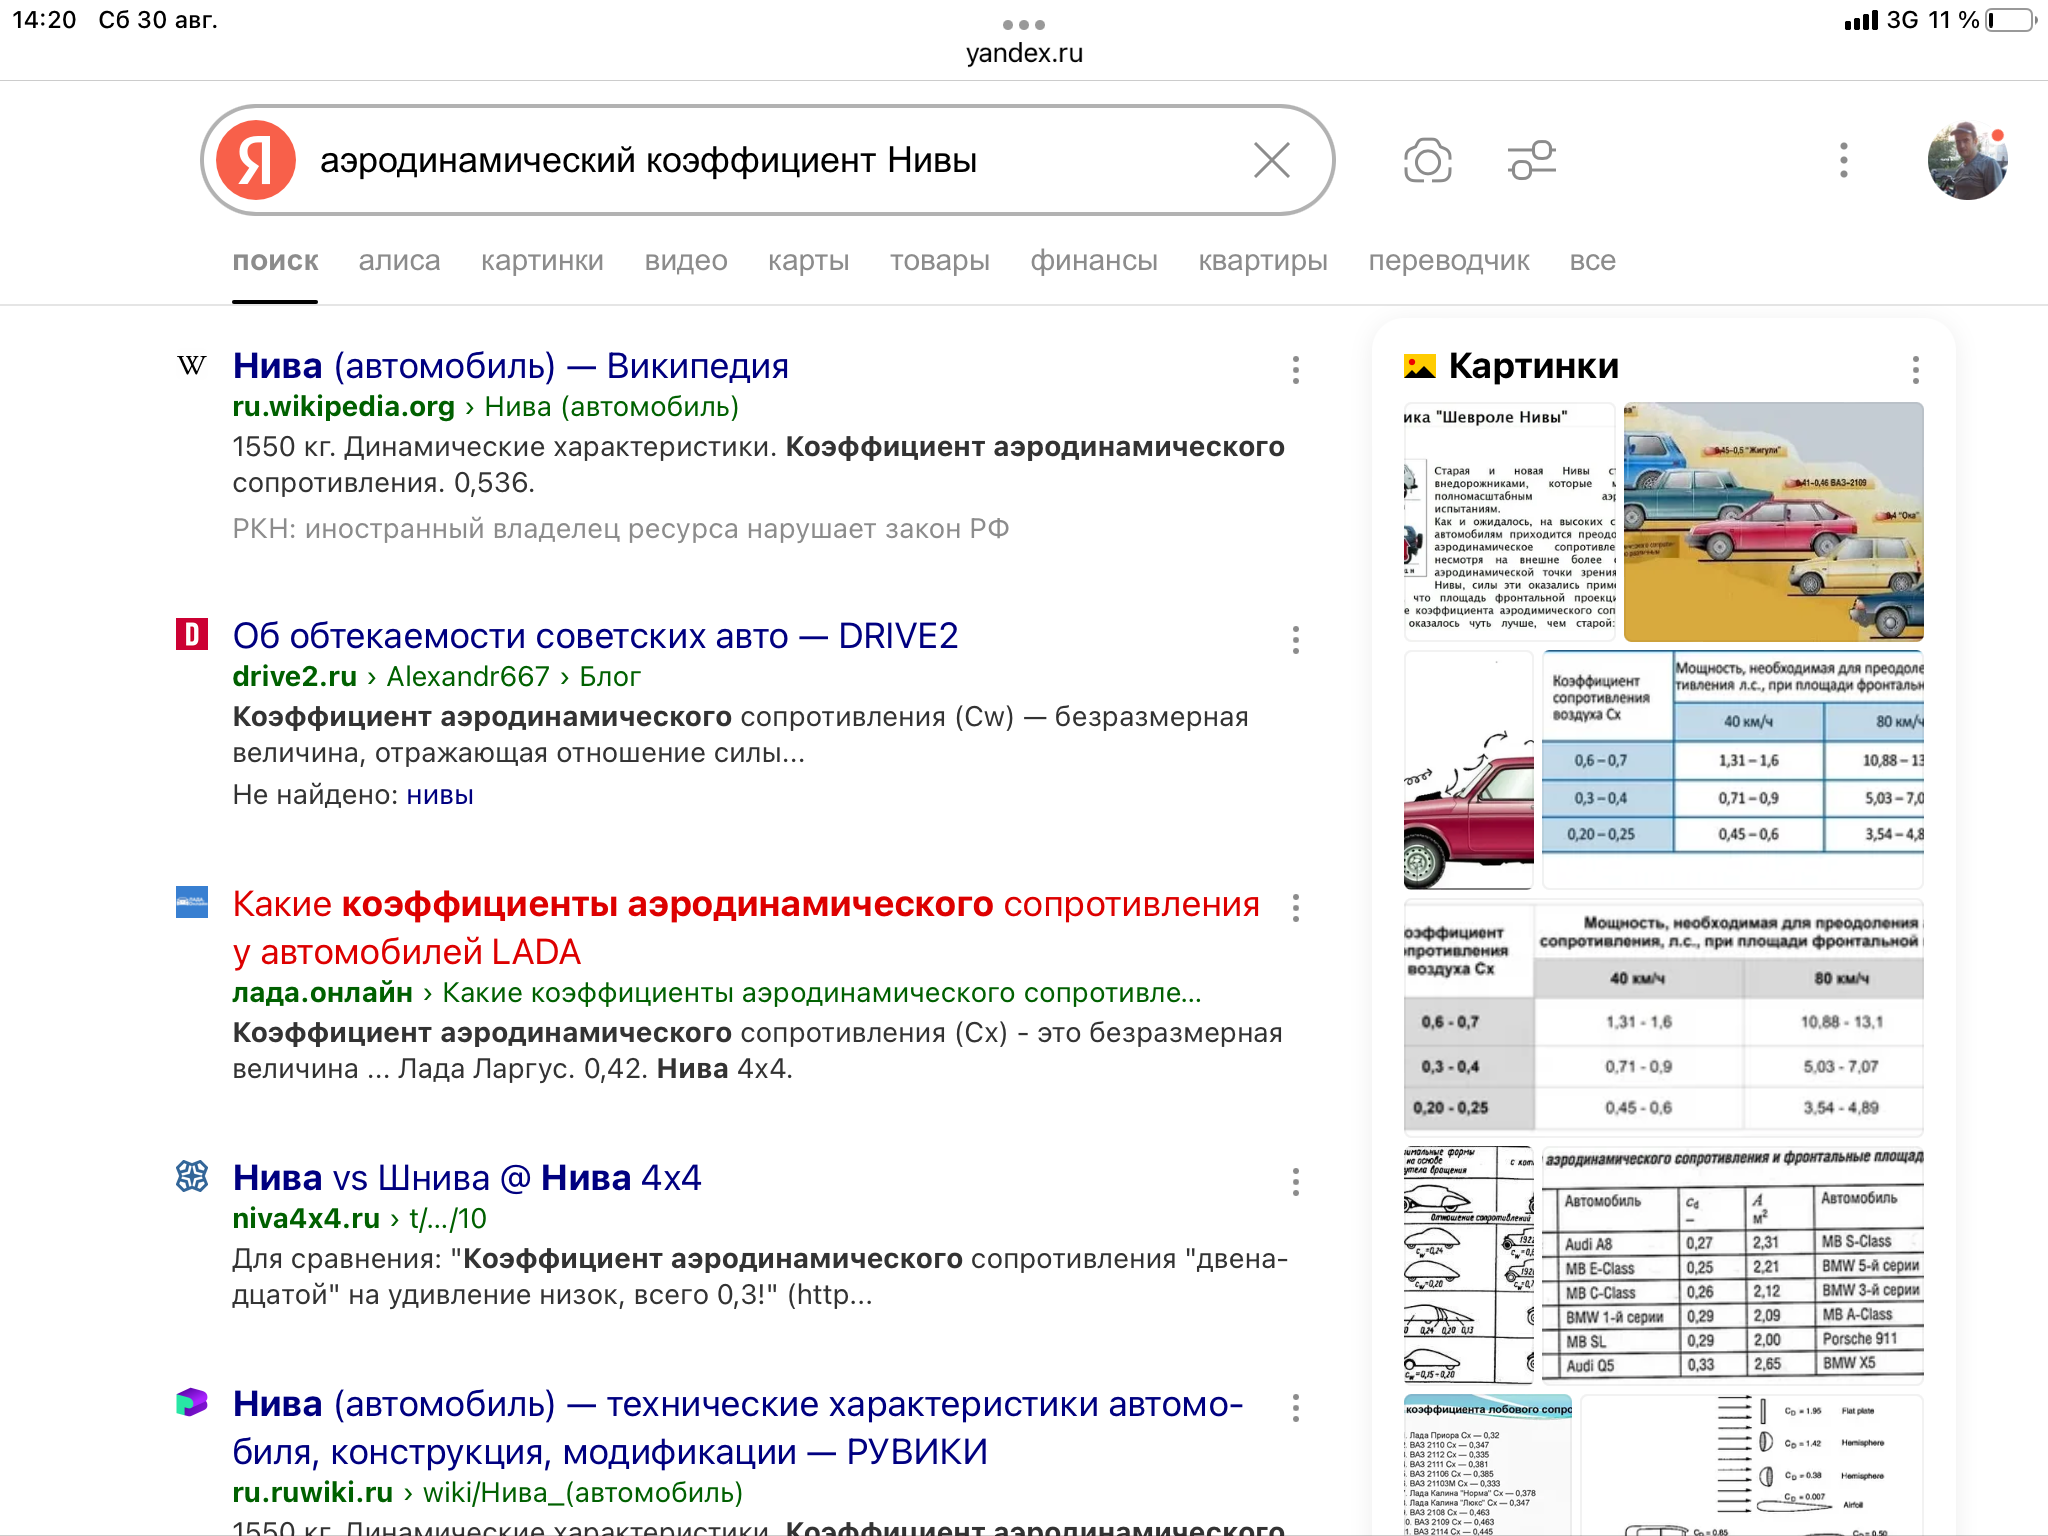
Task: Open search settings sliders icon
Action: (1531, 160)
